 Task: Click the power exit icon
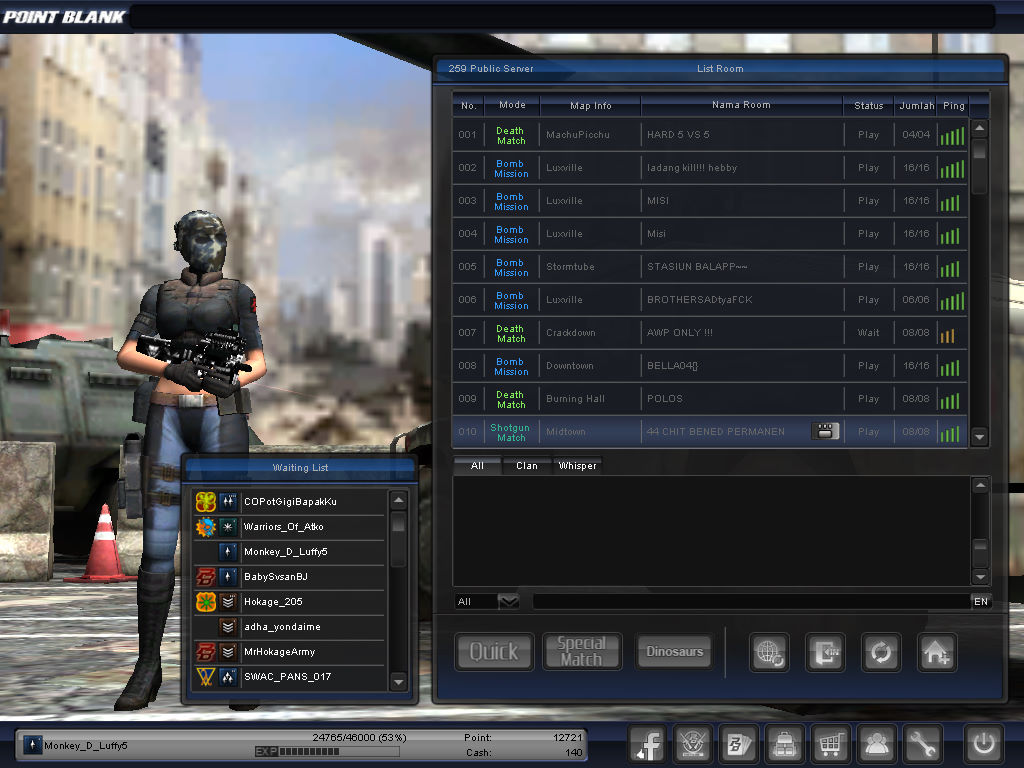coord(984,743)
